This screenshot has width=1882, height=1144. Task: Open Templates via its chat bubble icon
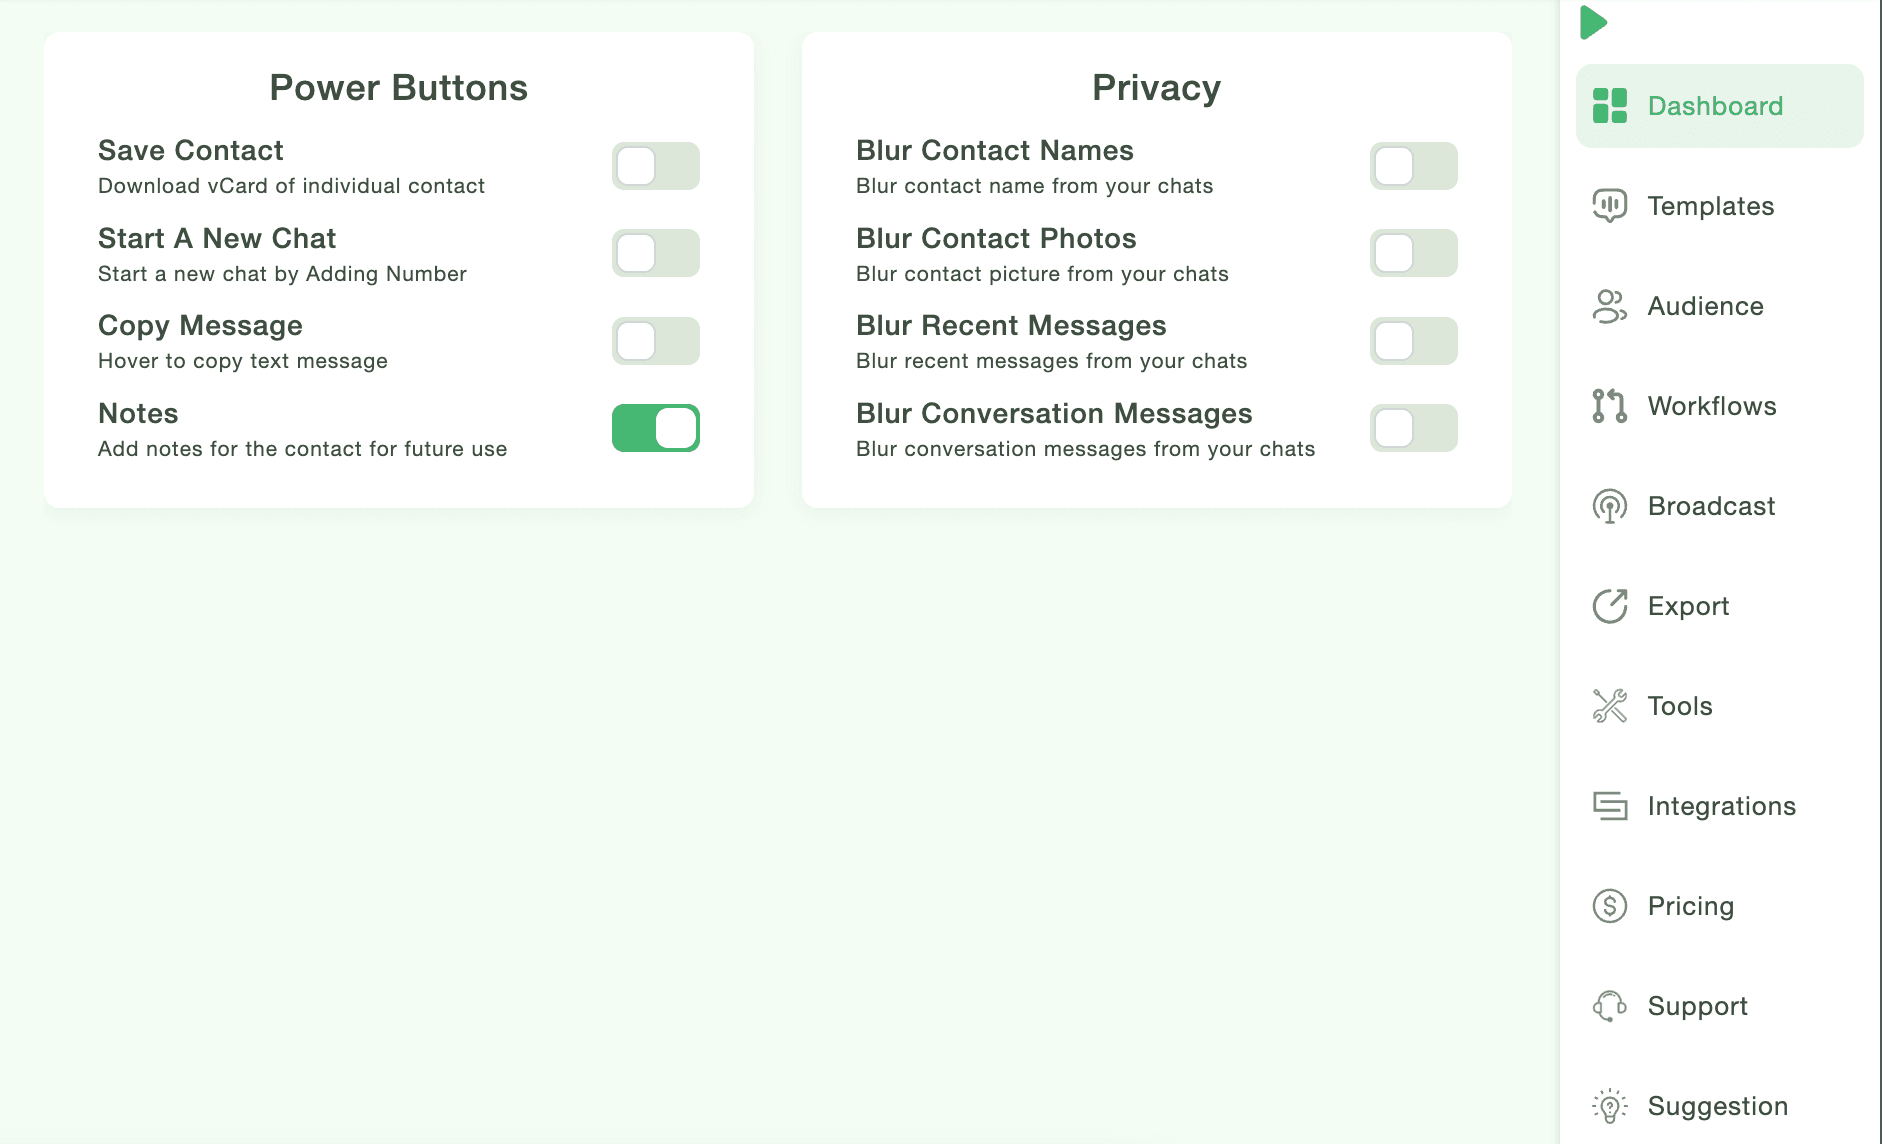1610,206
